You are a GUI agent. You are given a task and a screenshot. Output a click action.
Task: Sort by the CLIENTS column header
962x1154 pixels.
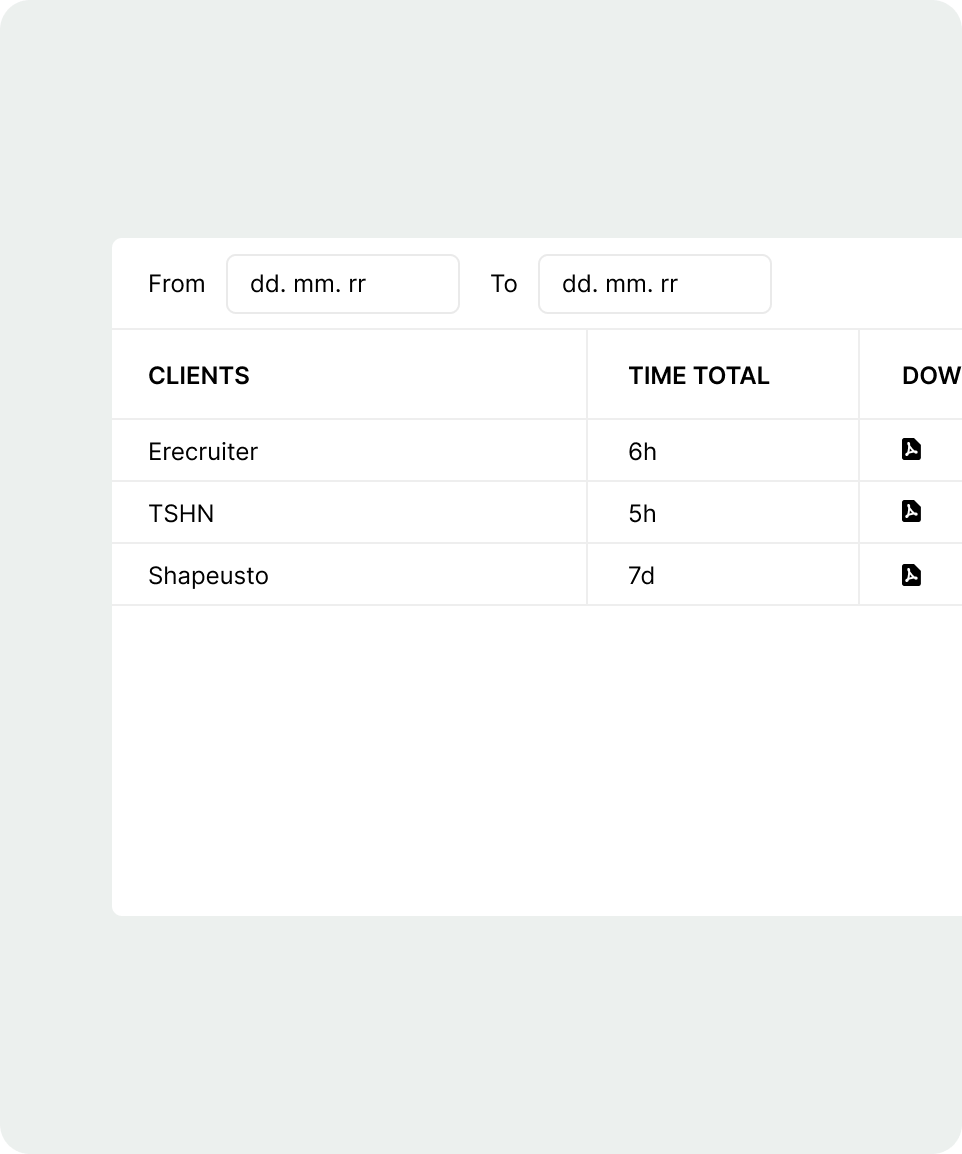[x=199, y=376]
